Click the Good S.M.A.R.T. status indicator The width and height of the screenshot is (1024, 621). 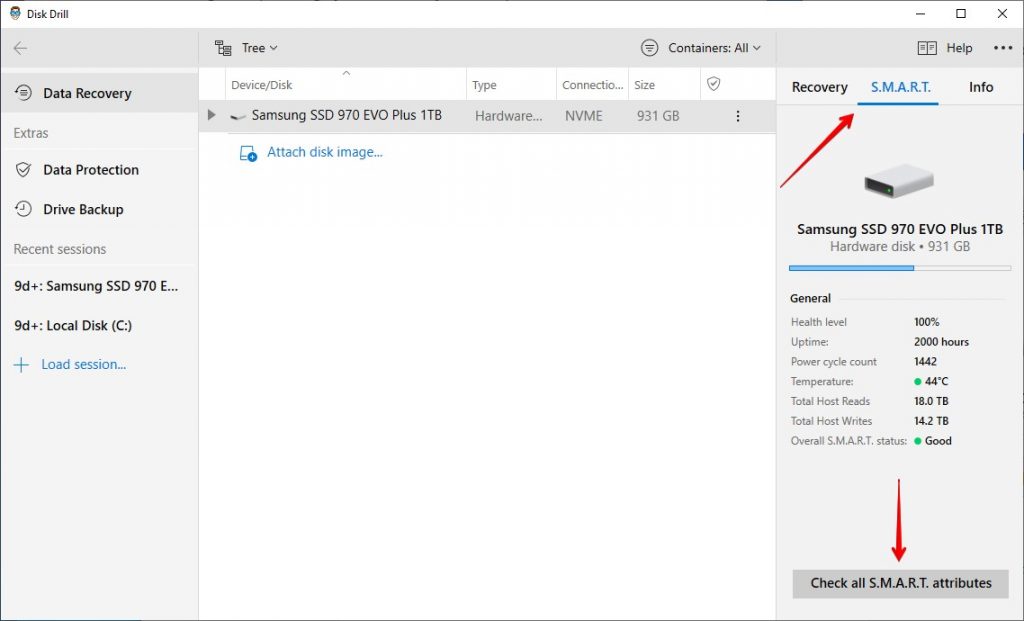click(x=917, y=441)
